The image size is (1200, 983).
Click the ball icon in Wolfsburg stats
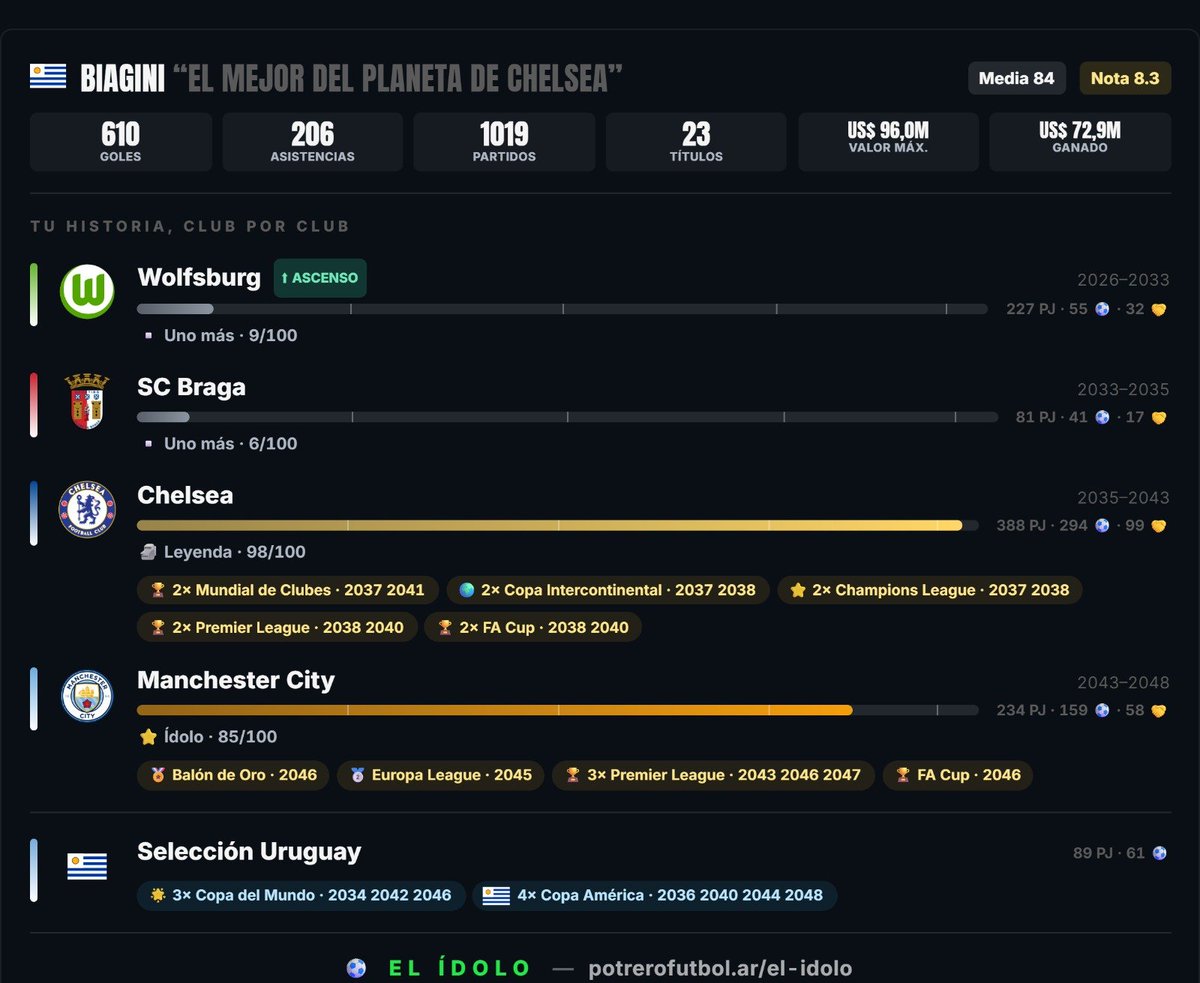click(1103, 309)
